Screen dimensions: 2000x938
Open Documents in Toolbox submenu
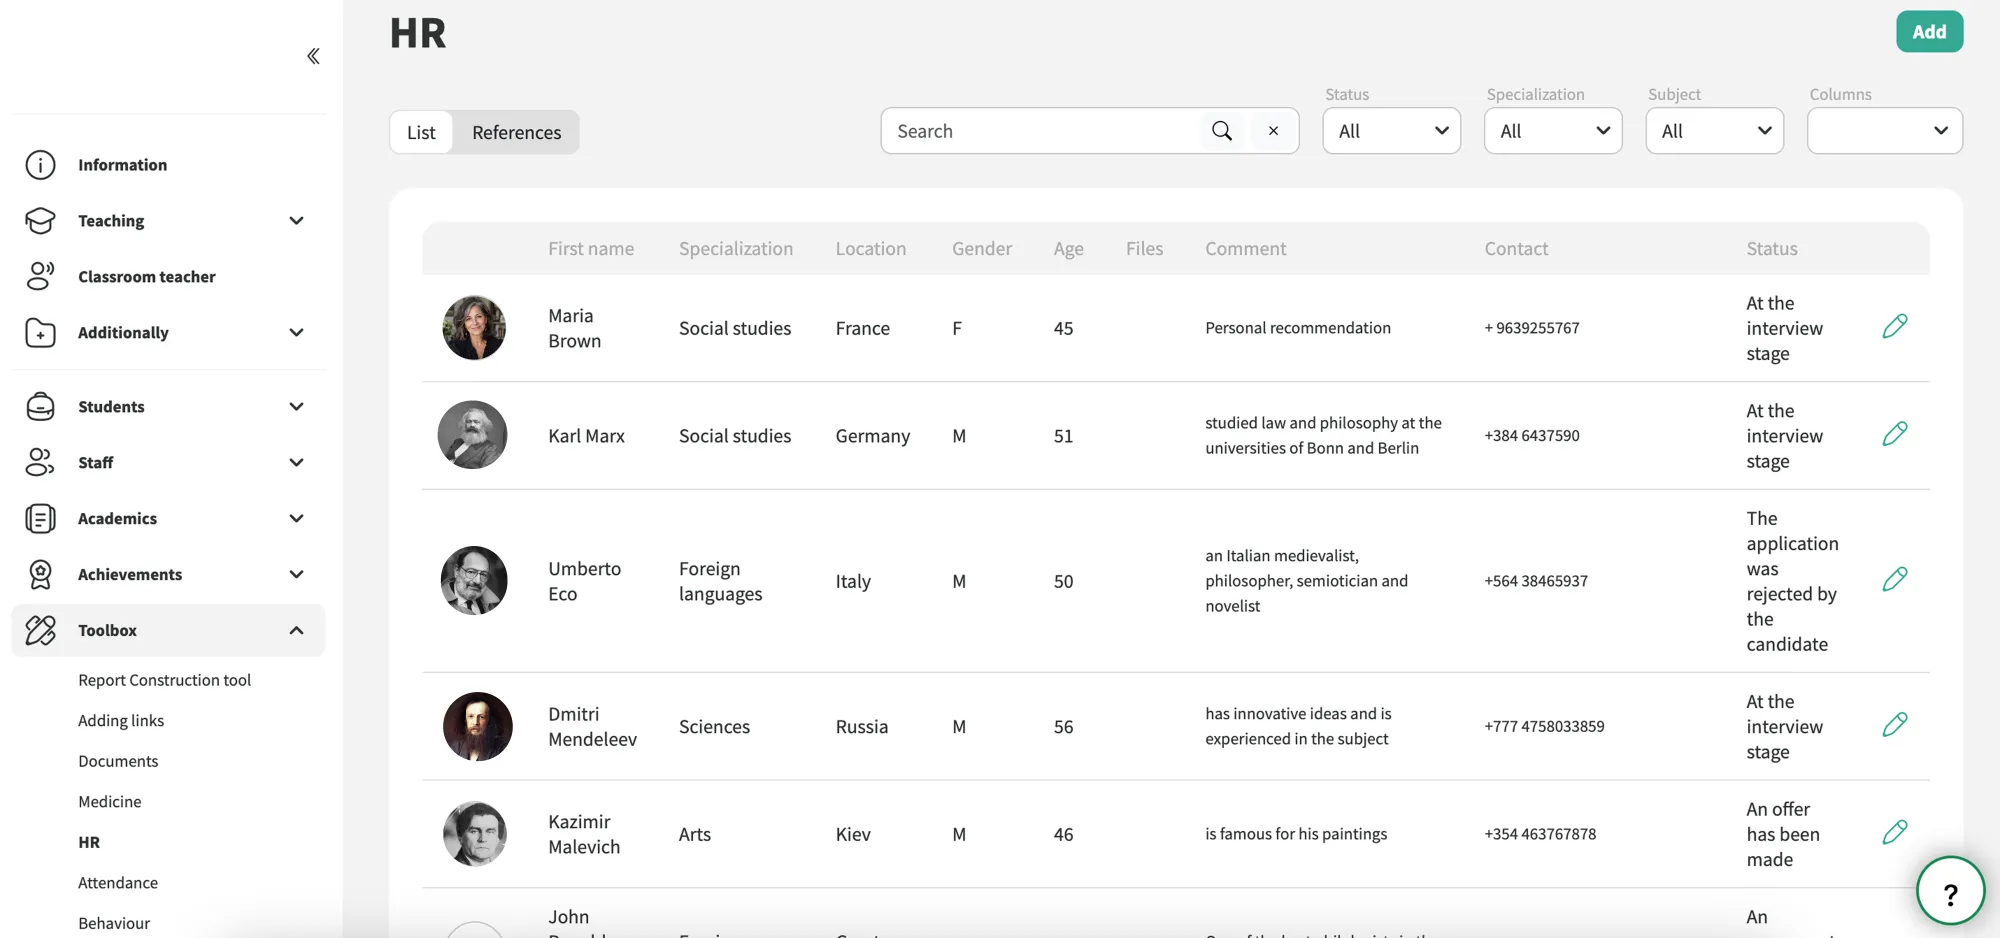pos(118,761)
